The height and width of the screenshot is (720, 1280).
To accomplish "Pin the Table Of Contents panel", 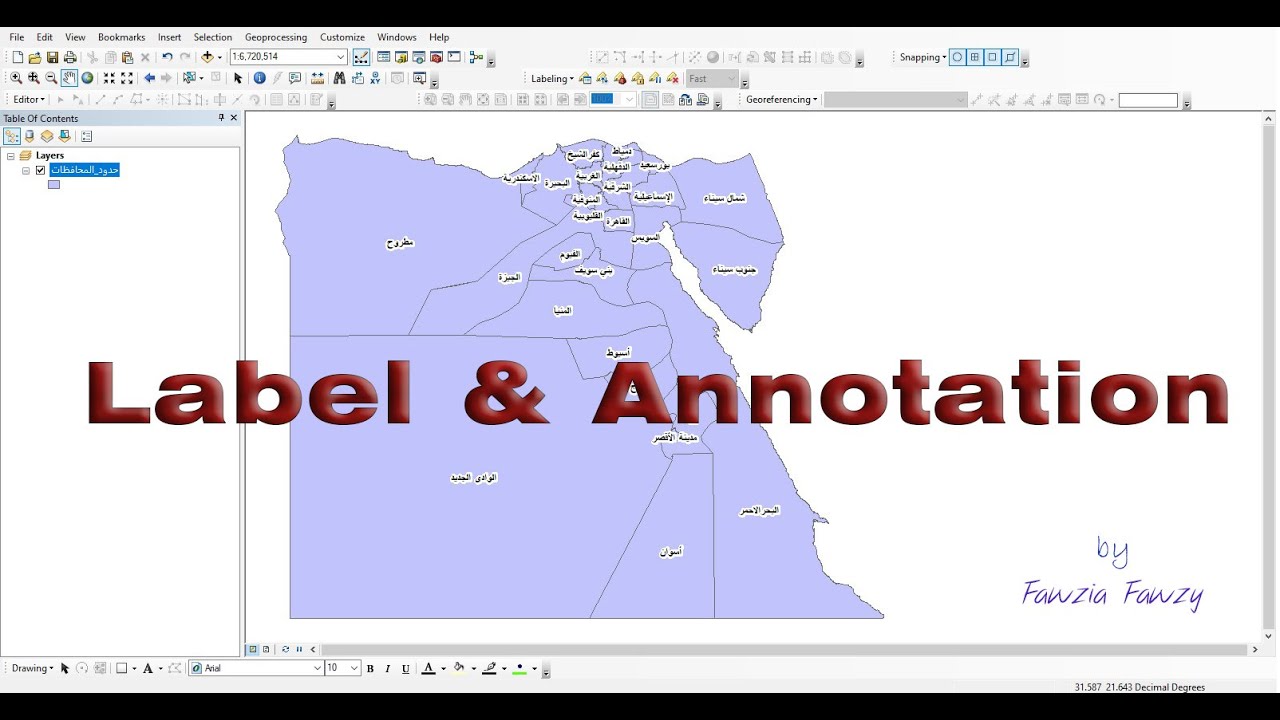I will point(222,118).
